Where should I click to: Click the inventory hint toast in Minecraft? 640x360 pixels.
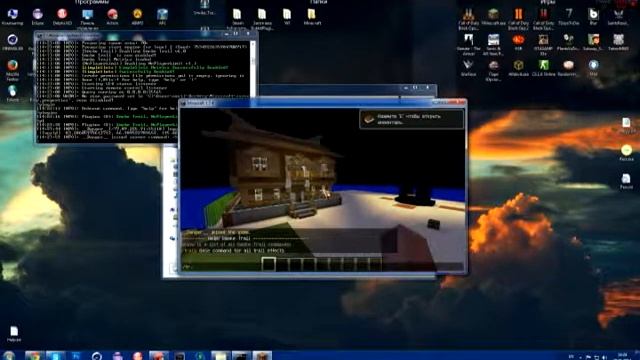(411, 119)
